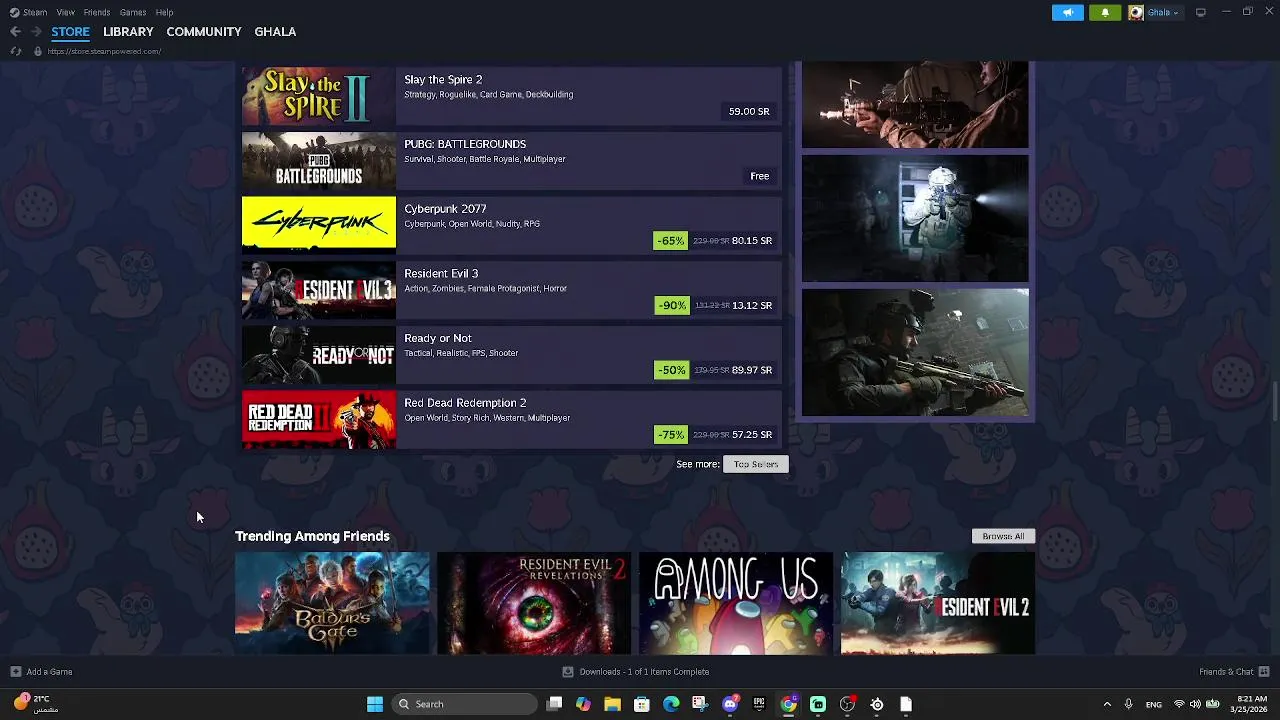Expand the Ghala account dropdown
1280x720 pixels.
[1162, 12]
